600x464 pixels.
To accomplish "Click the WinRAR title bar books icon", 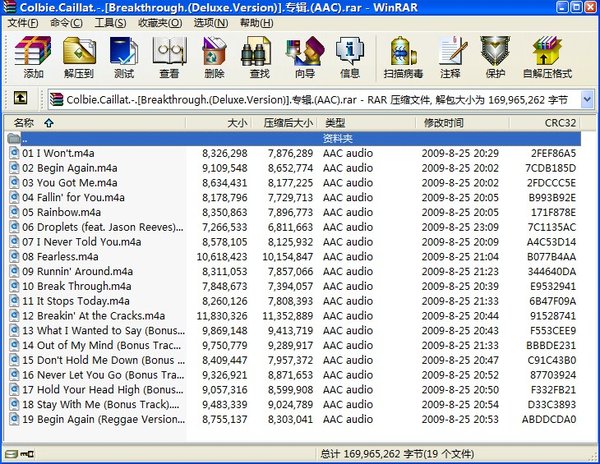I will pyautogui.click(x=9, y=7).
